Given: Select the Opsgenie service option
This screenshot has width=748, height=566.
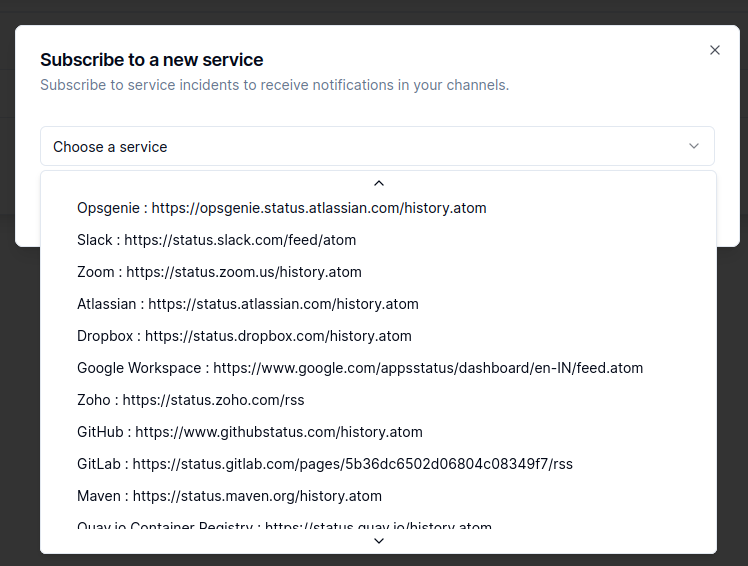Looking at the screenshot, I should click(378, 208).
